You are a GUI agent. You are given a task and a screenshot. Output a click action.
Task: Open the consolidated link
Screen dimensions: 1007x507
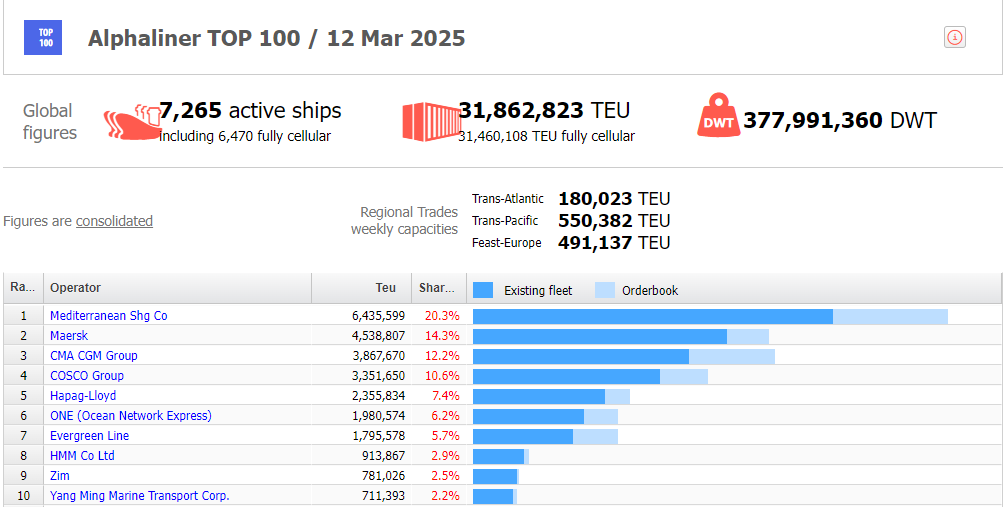114,221
